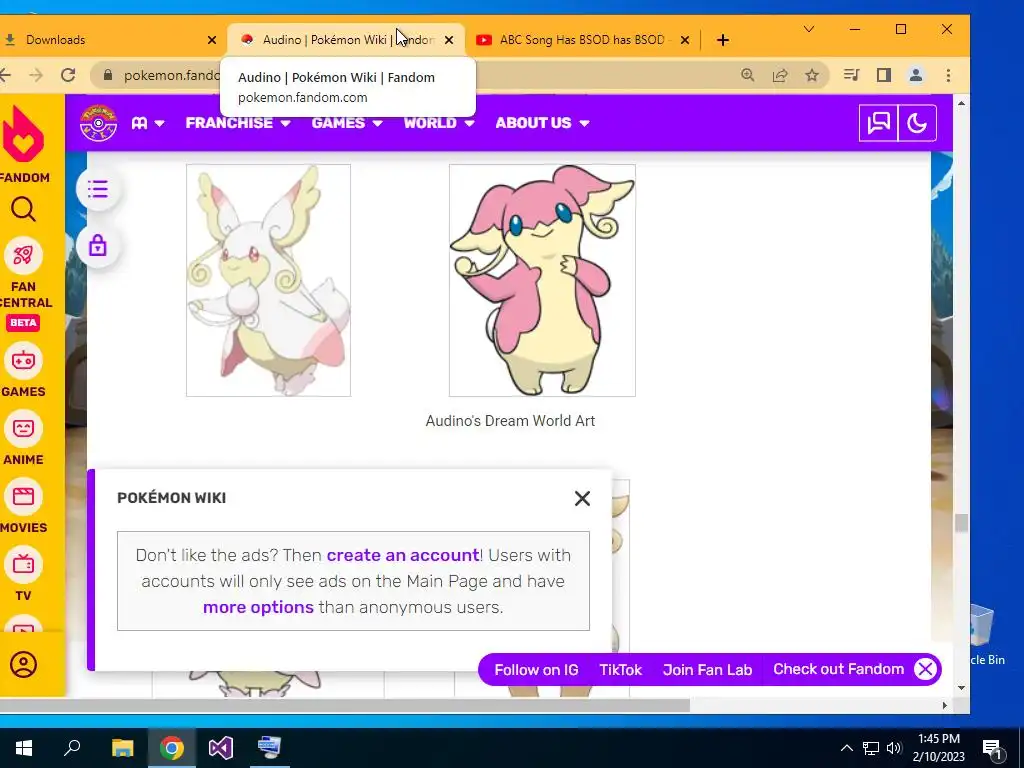The height and width of the screenshot is (768, 1024).
Task: Open the Windows Start menu
Action: point(24,748)
